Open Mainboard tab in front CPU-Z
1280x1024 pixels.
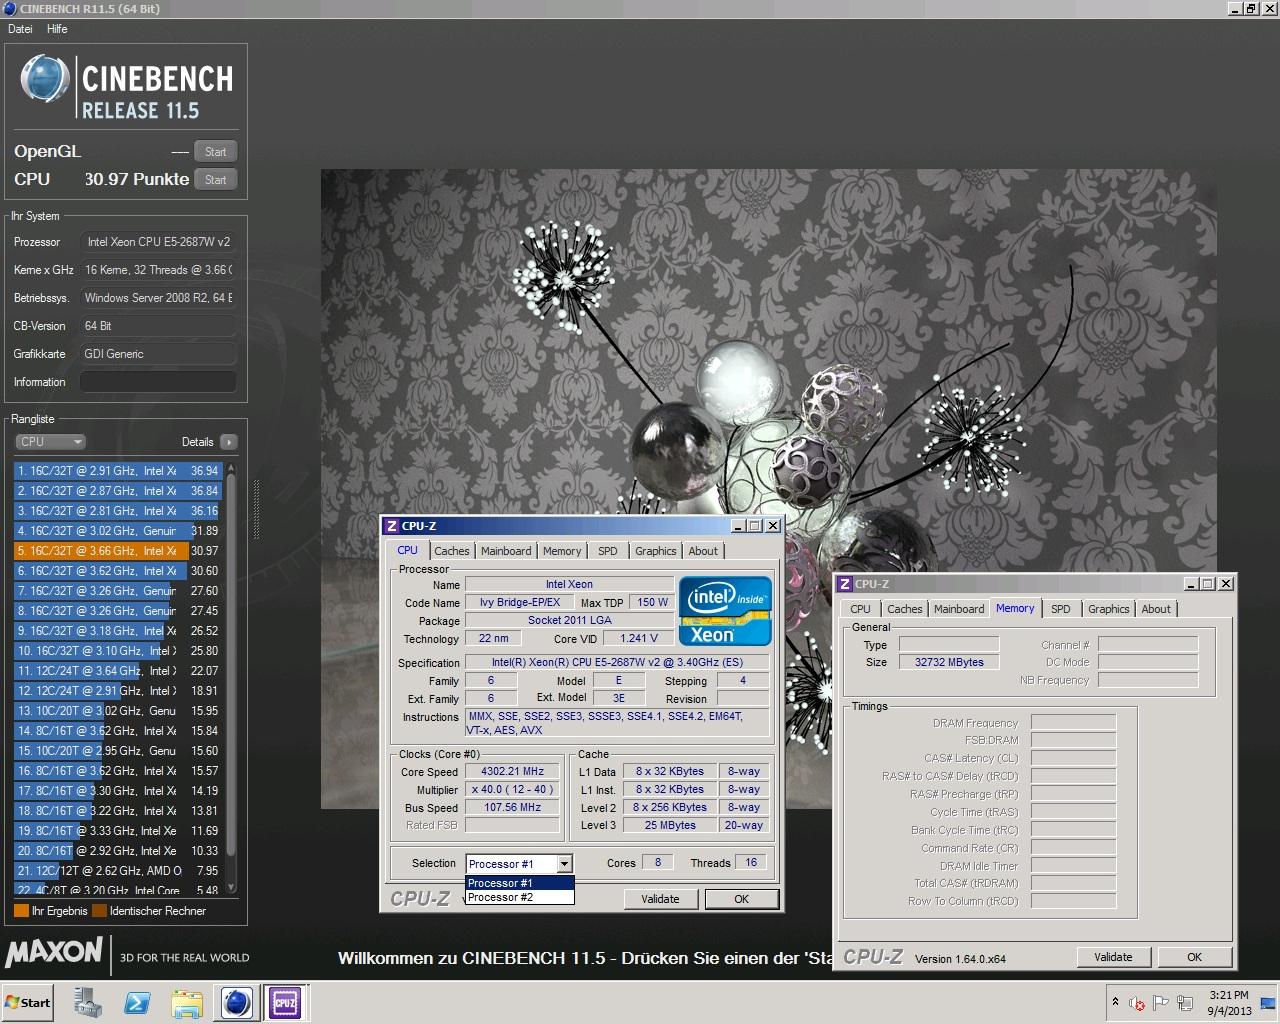(506, 551)
